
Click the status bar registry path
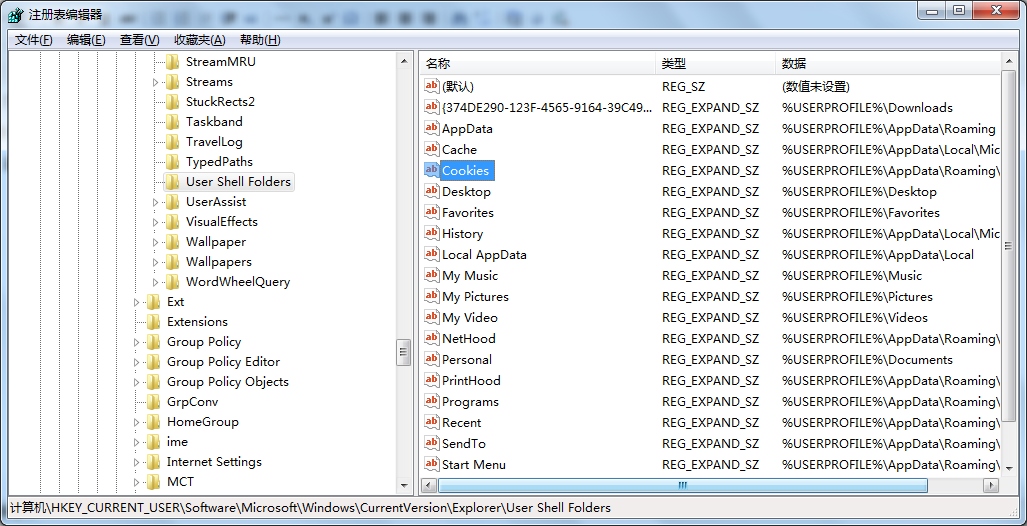(310, 508)
